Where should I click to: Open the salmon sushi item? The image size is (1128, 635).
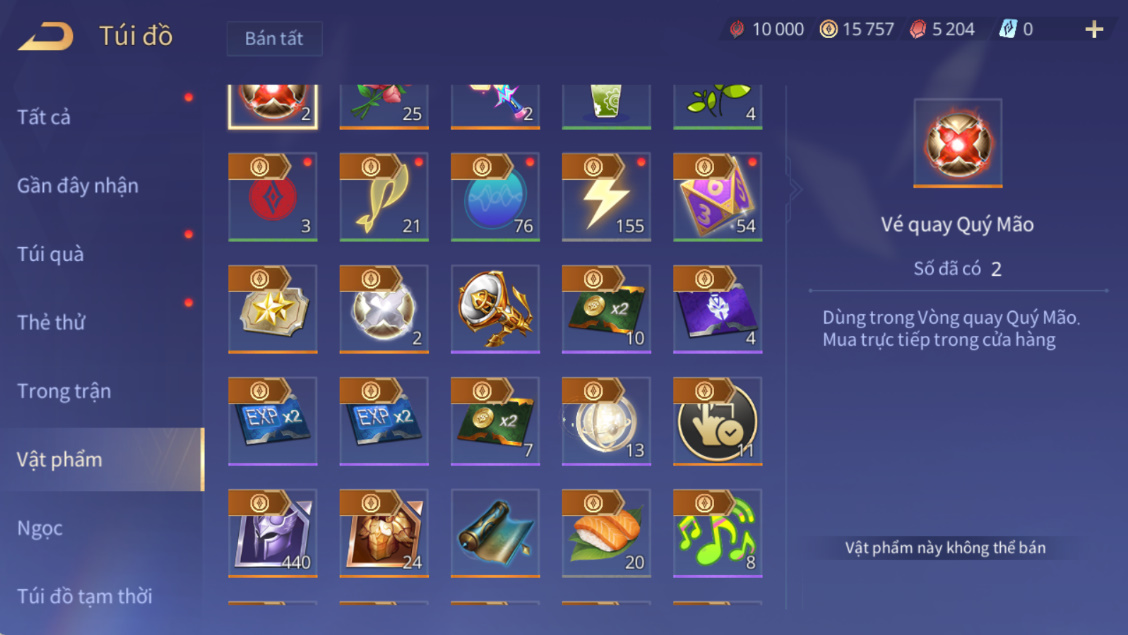pos(606,533)
